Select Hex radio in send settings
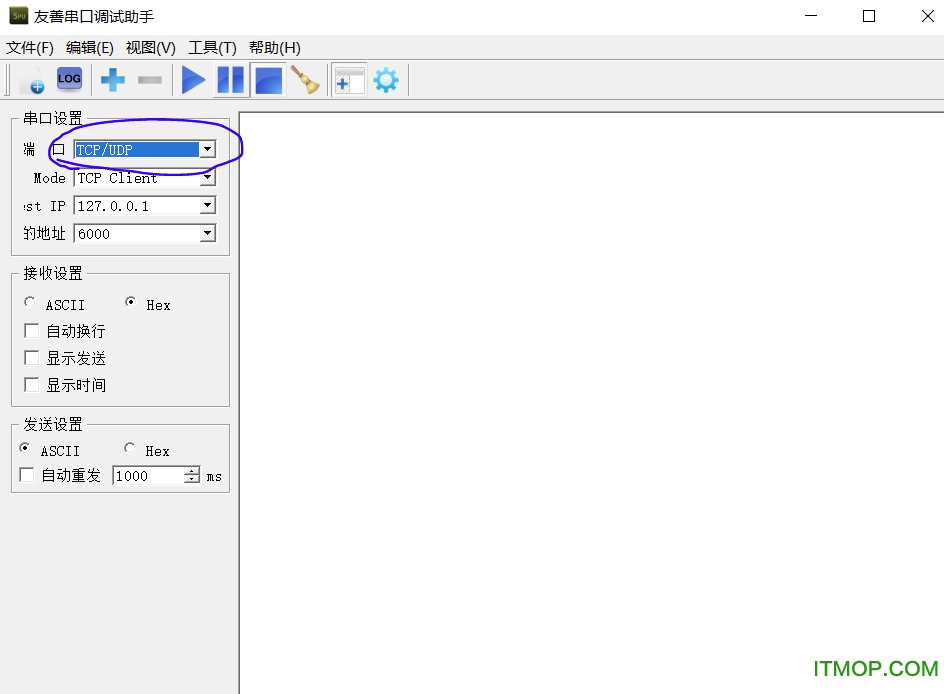 (x=130, y=449)
